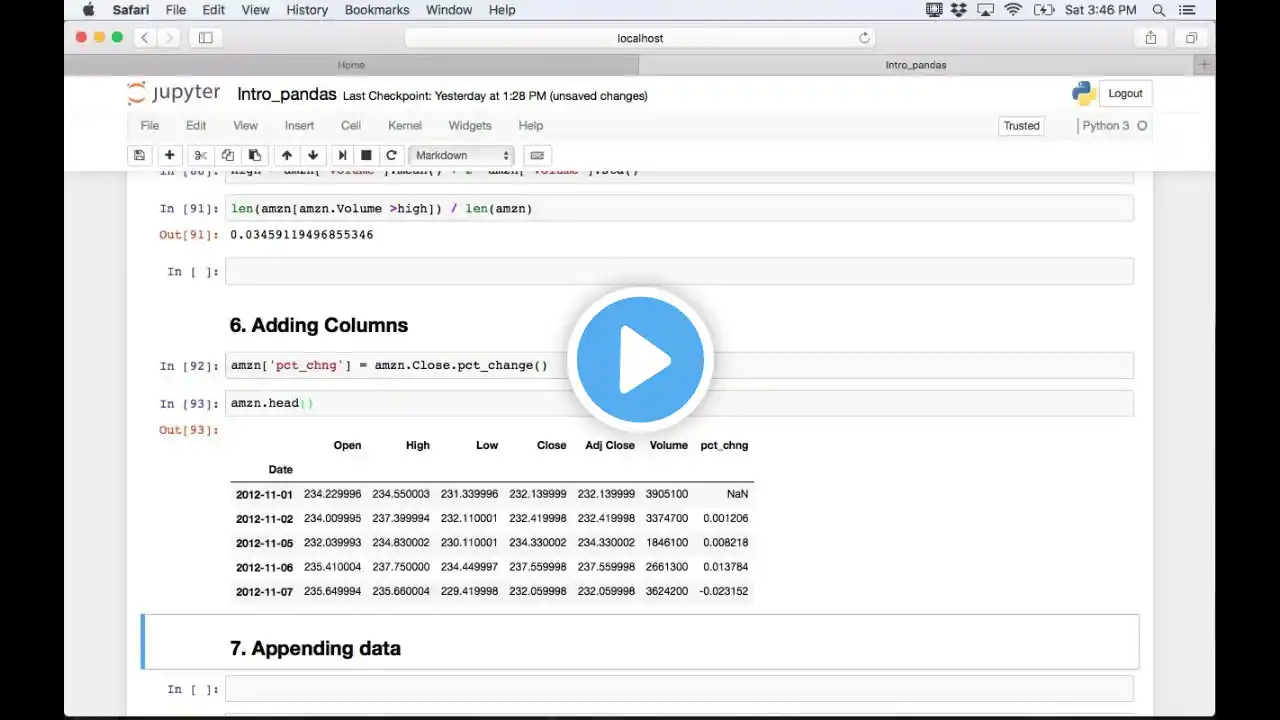Show all tabs overview in Safari

click(1191, 38)
